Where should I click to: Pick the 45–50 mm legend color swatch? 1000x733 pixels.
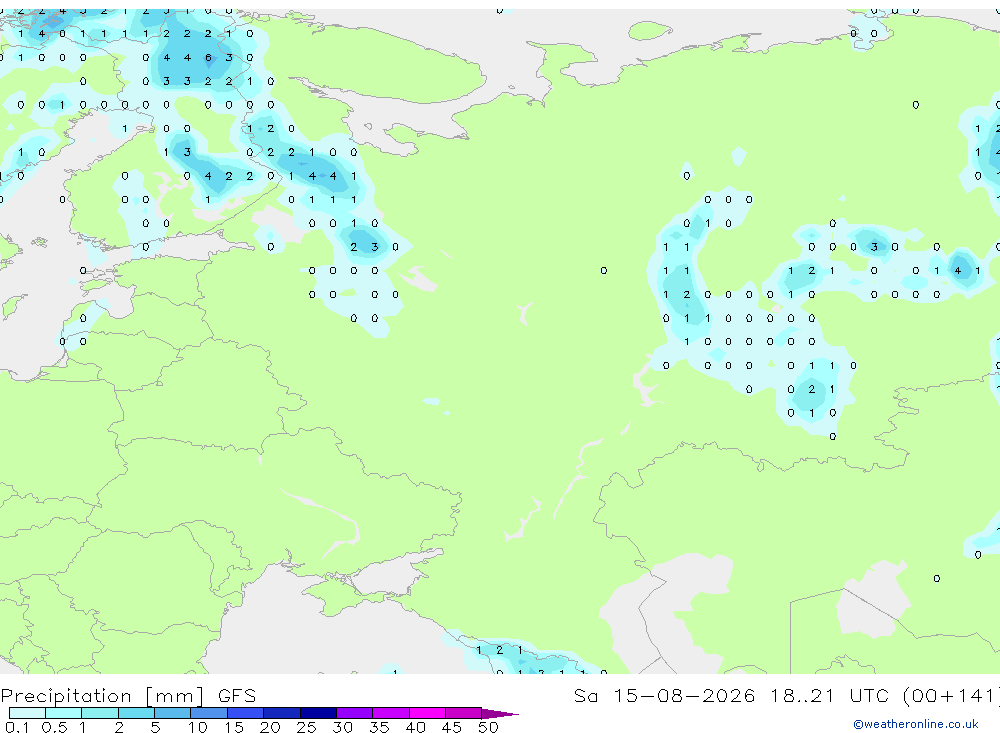[463, 713]
